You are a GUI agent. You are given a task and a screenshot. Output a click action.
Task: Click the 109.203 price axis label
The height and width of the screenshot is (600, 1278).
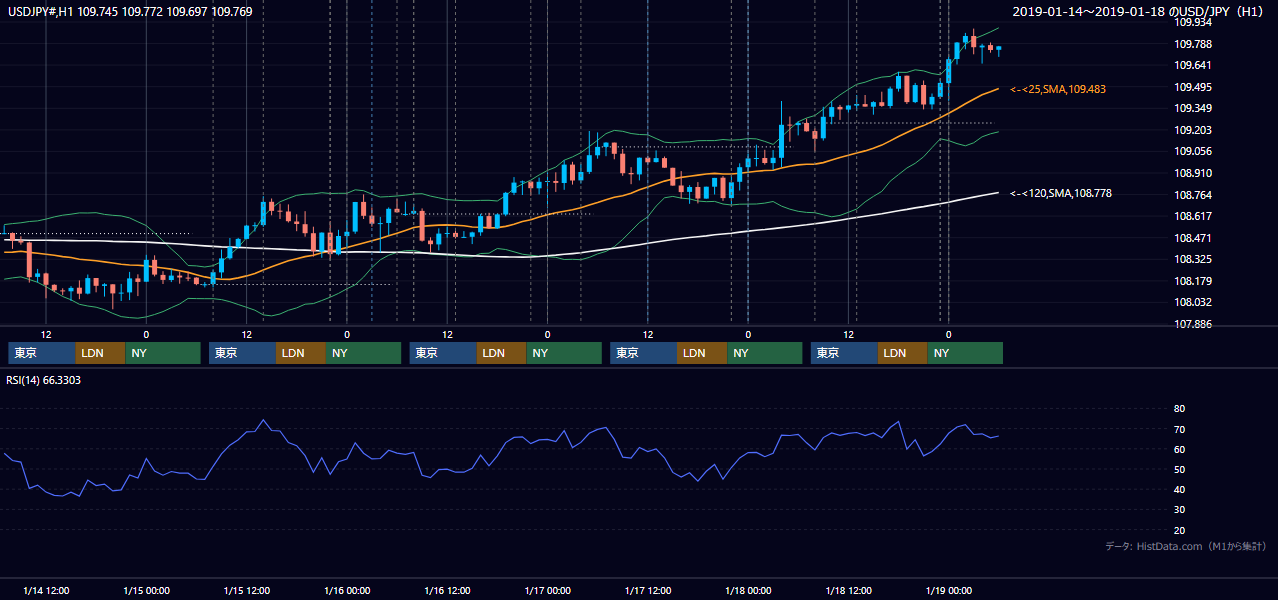(x=1193, y=130)
